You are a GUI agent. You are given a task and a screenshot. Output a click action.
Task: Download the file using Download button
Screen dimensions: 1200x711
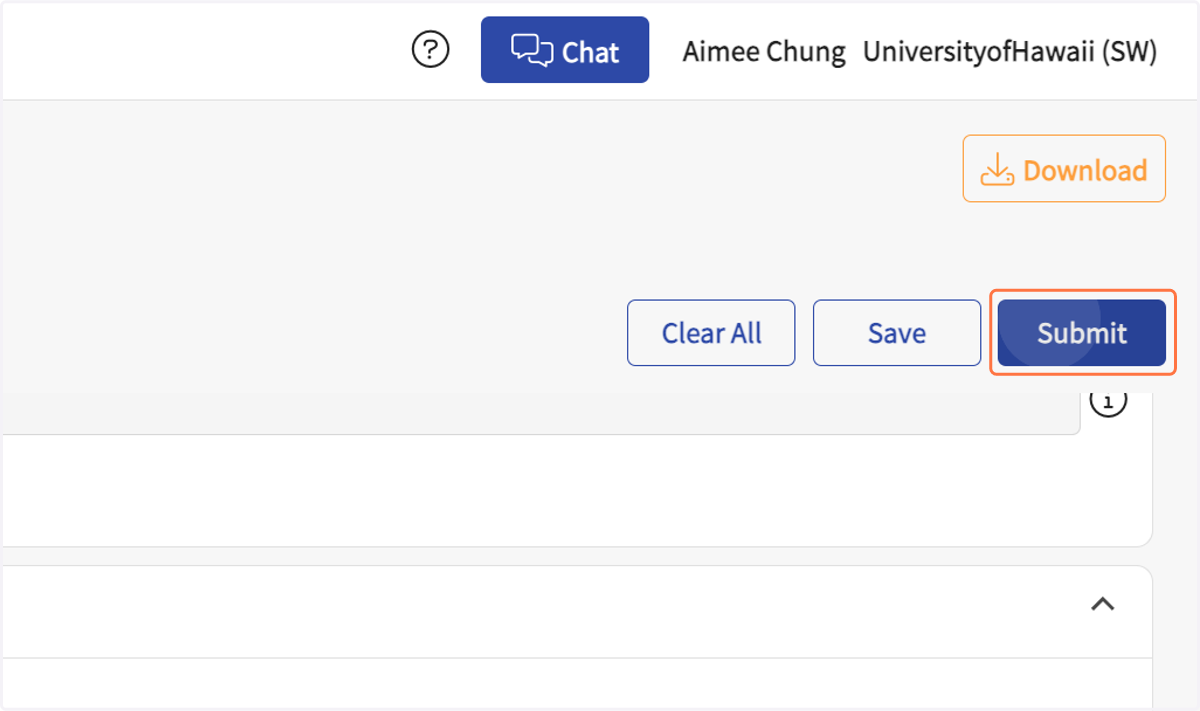1064,169
